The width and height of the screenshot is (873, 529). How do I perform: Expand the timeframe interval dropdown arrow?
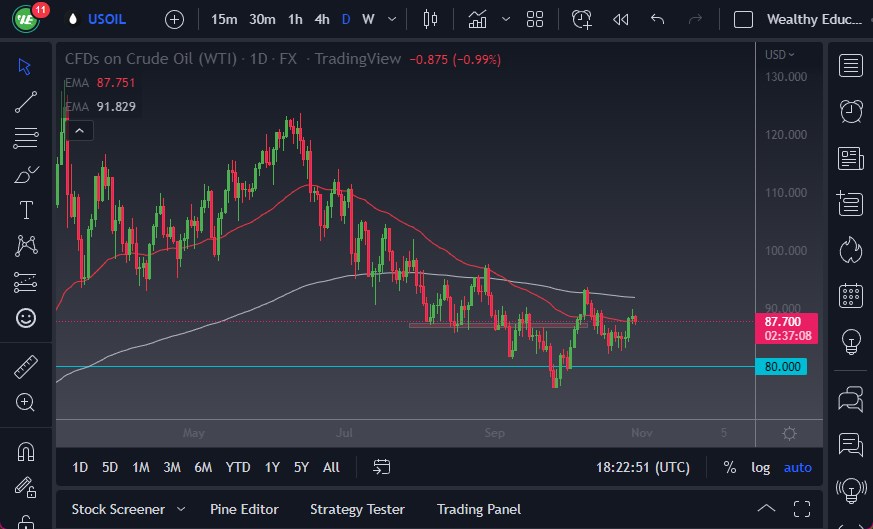tap(391, 19)
